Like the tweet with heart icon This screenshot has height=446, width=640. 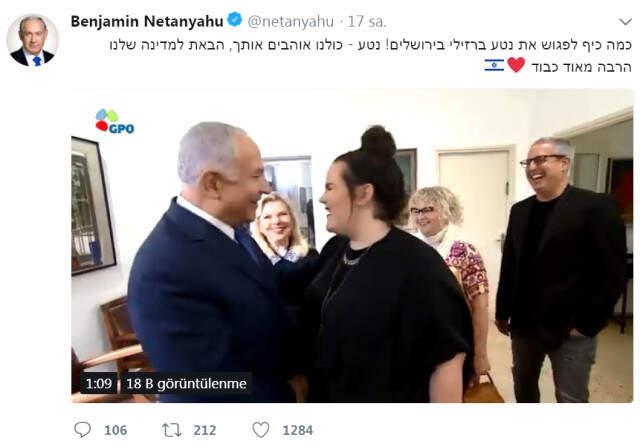click(x=261, y=430)
